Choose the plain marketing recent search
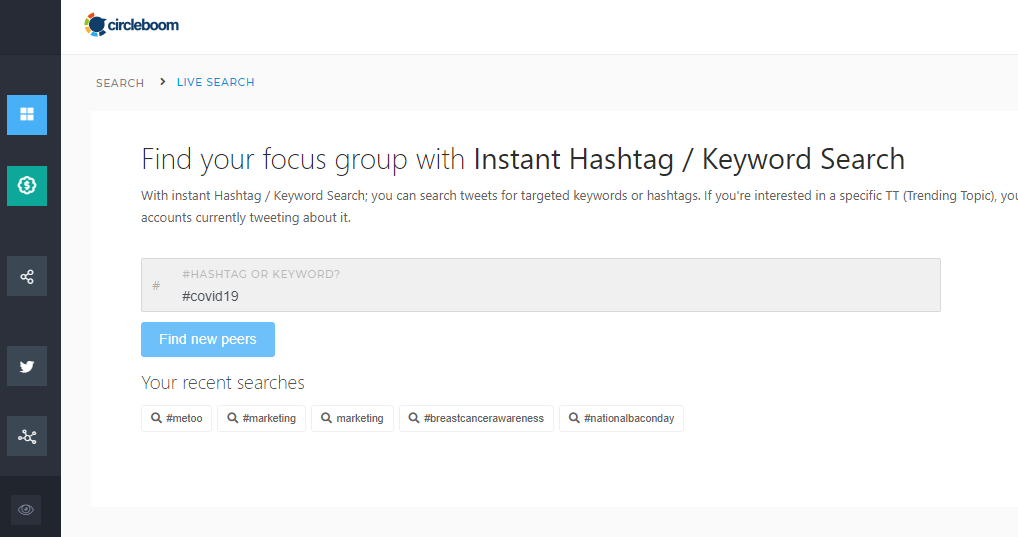 click(352, 418)
